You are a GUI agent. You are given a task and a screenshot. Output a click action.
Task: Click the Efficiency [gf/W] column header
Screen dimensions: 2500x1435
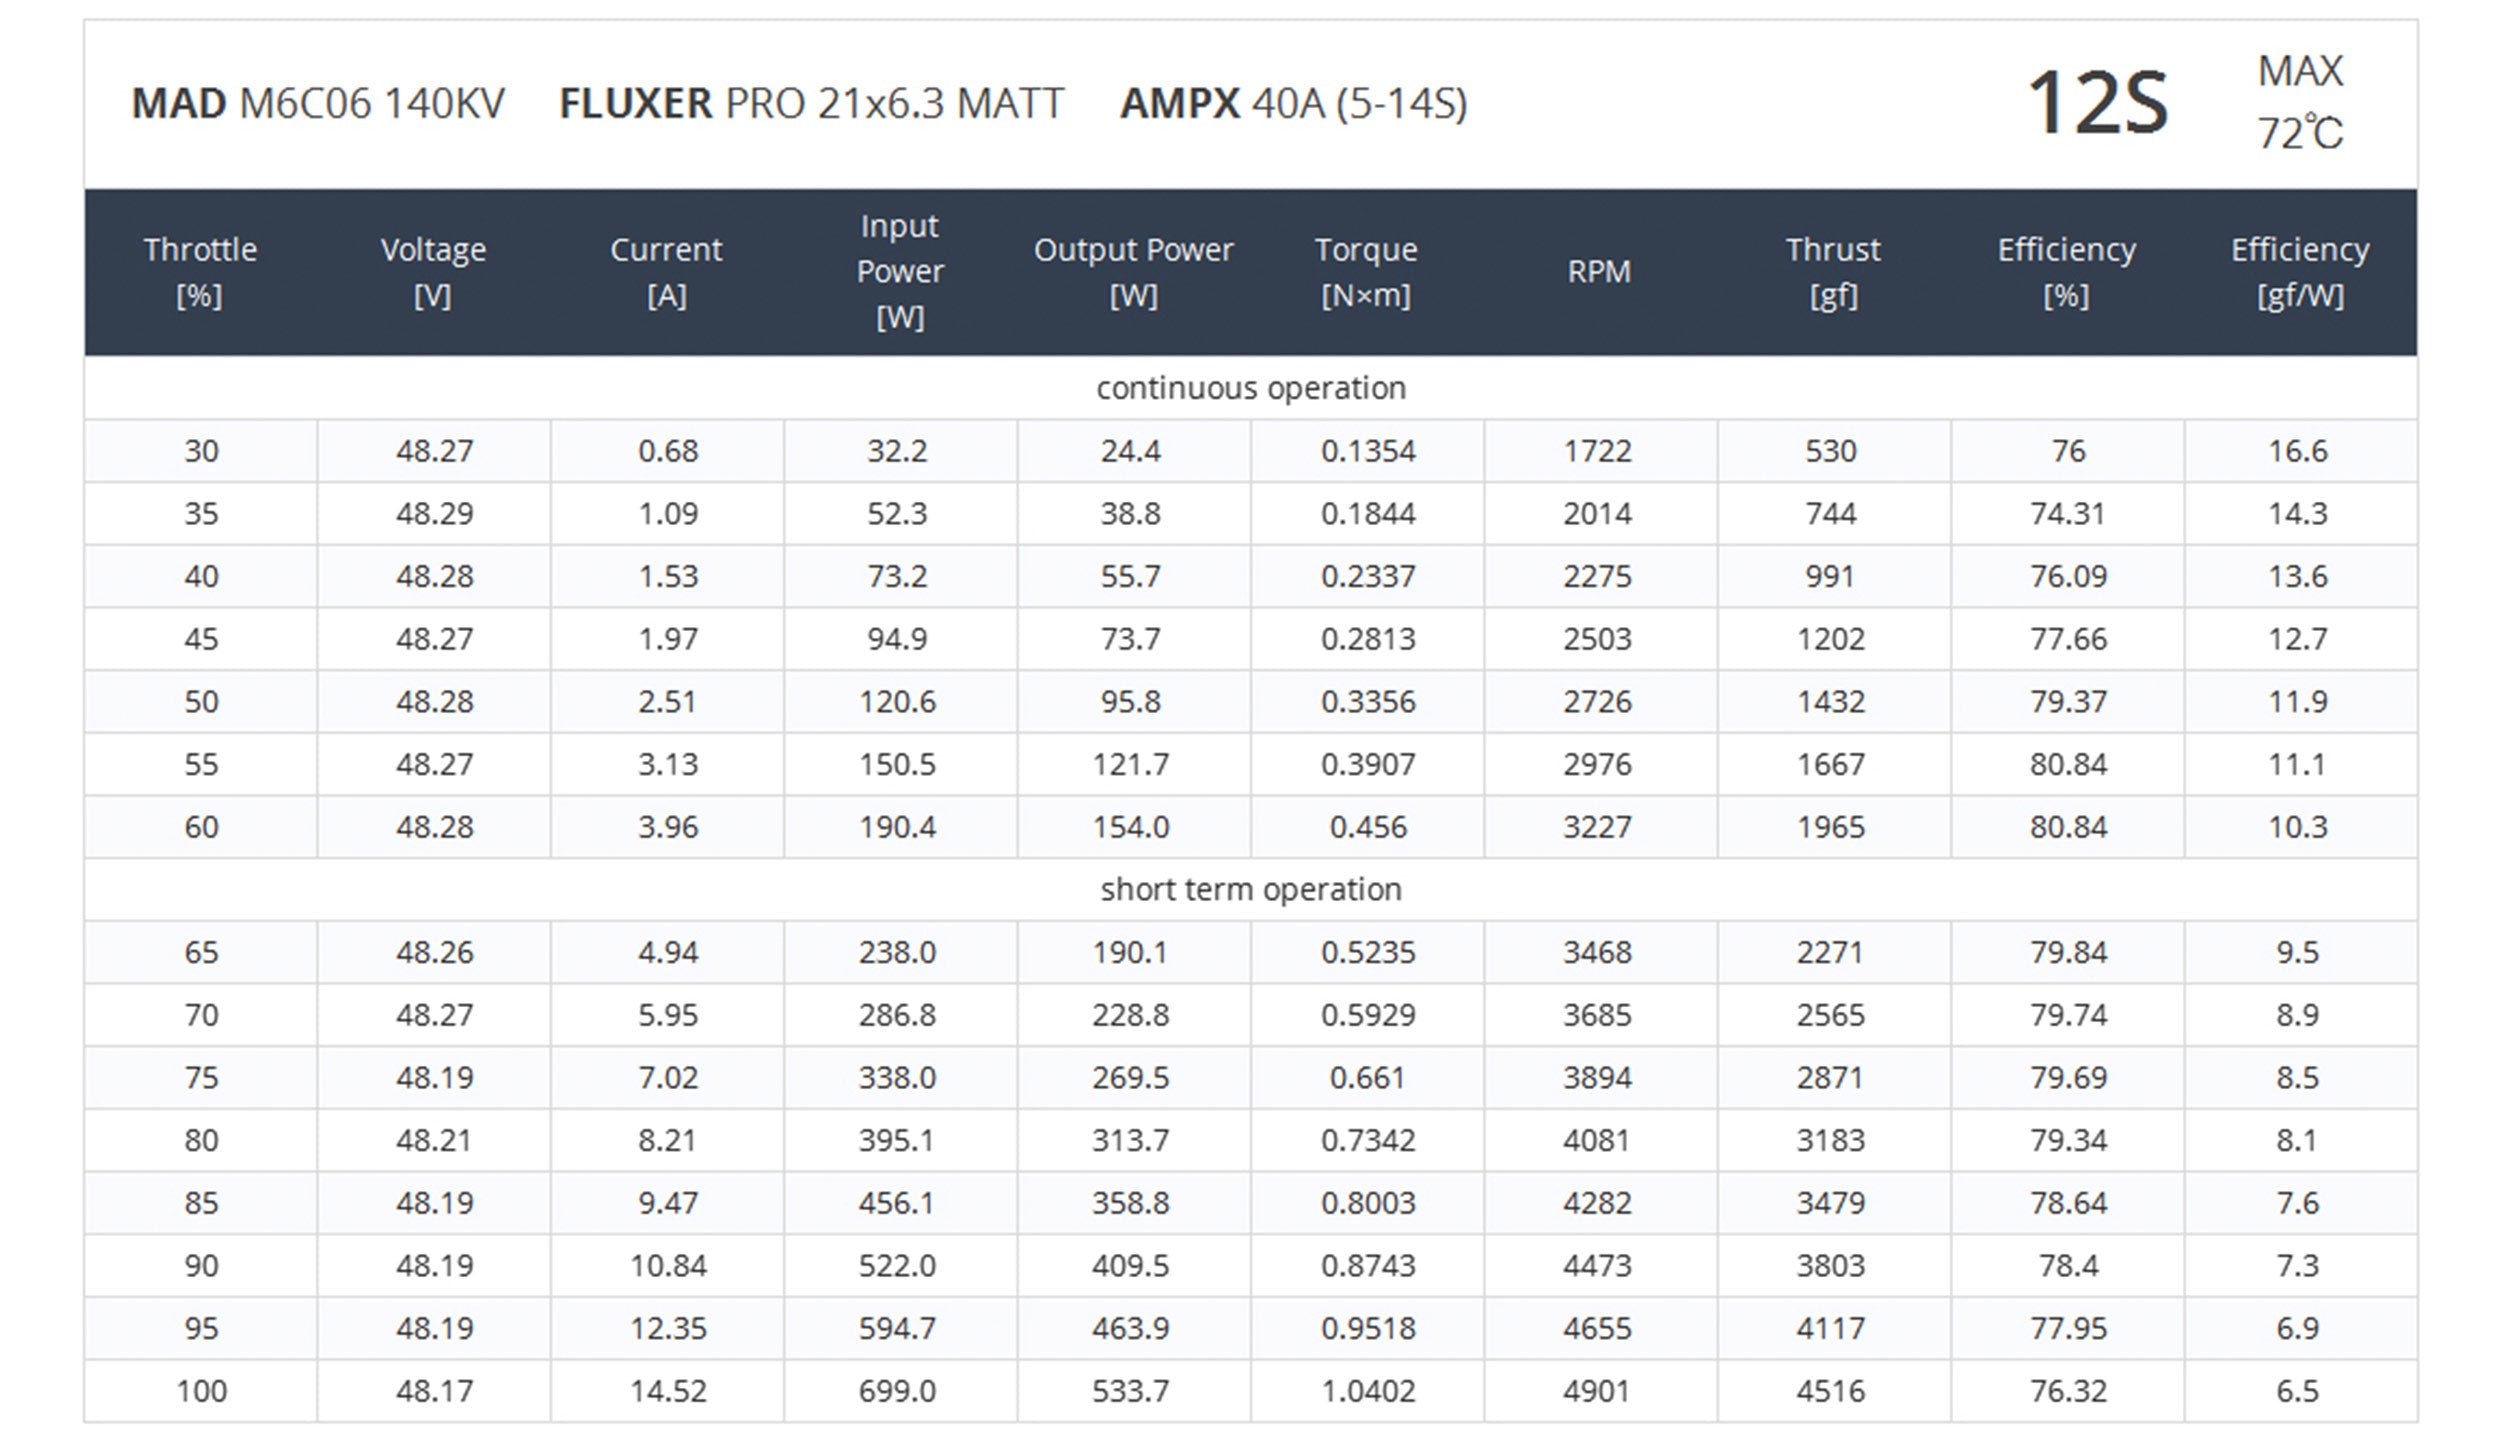[x=2299, y=271]
